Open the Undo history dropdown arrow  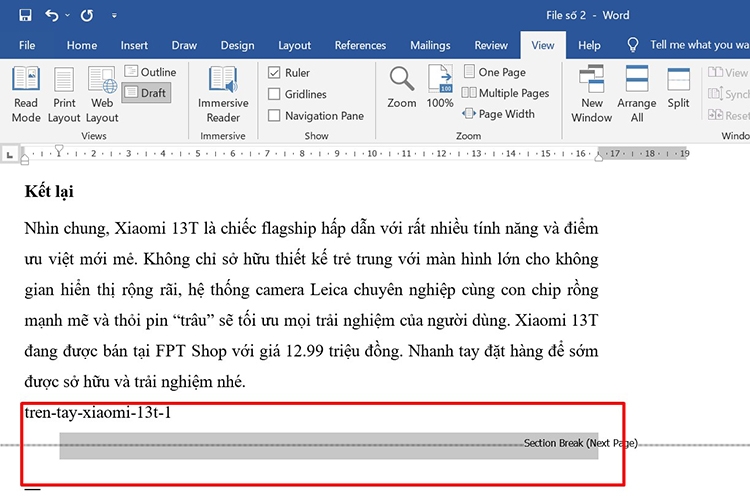point(67,15)
